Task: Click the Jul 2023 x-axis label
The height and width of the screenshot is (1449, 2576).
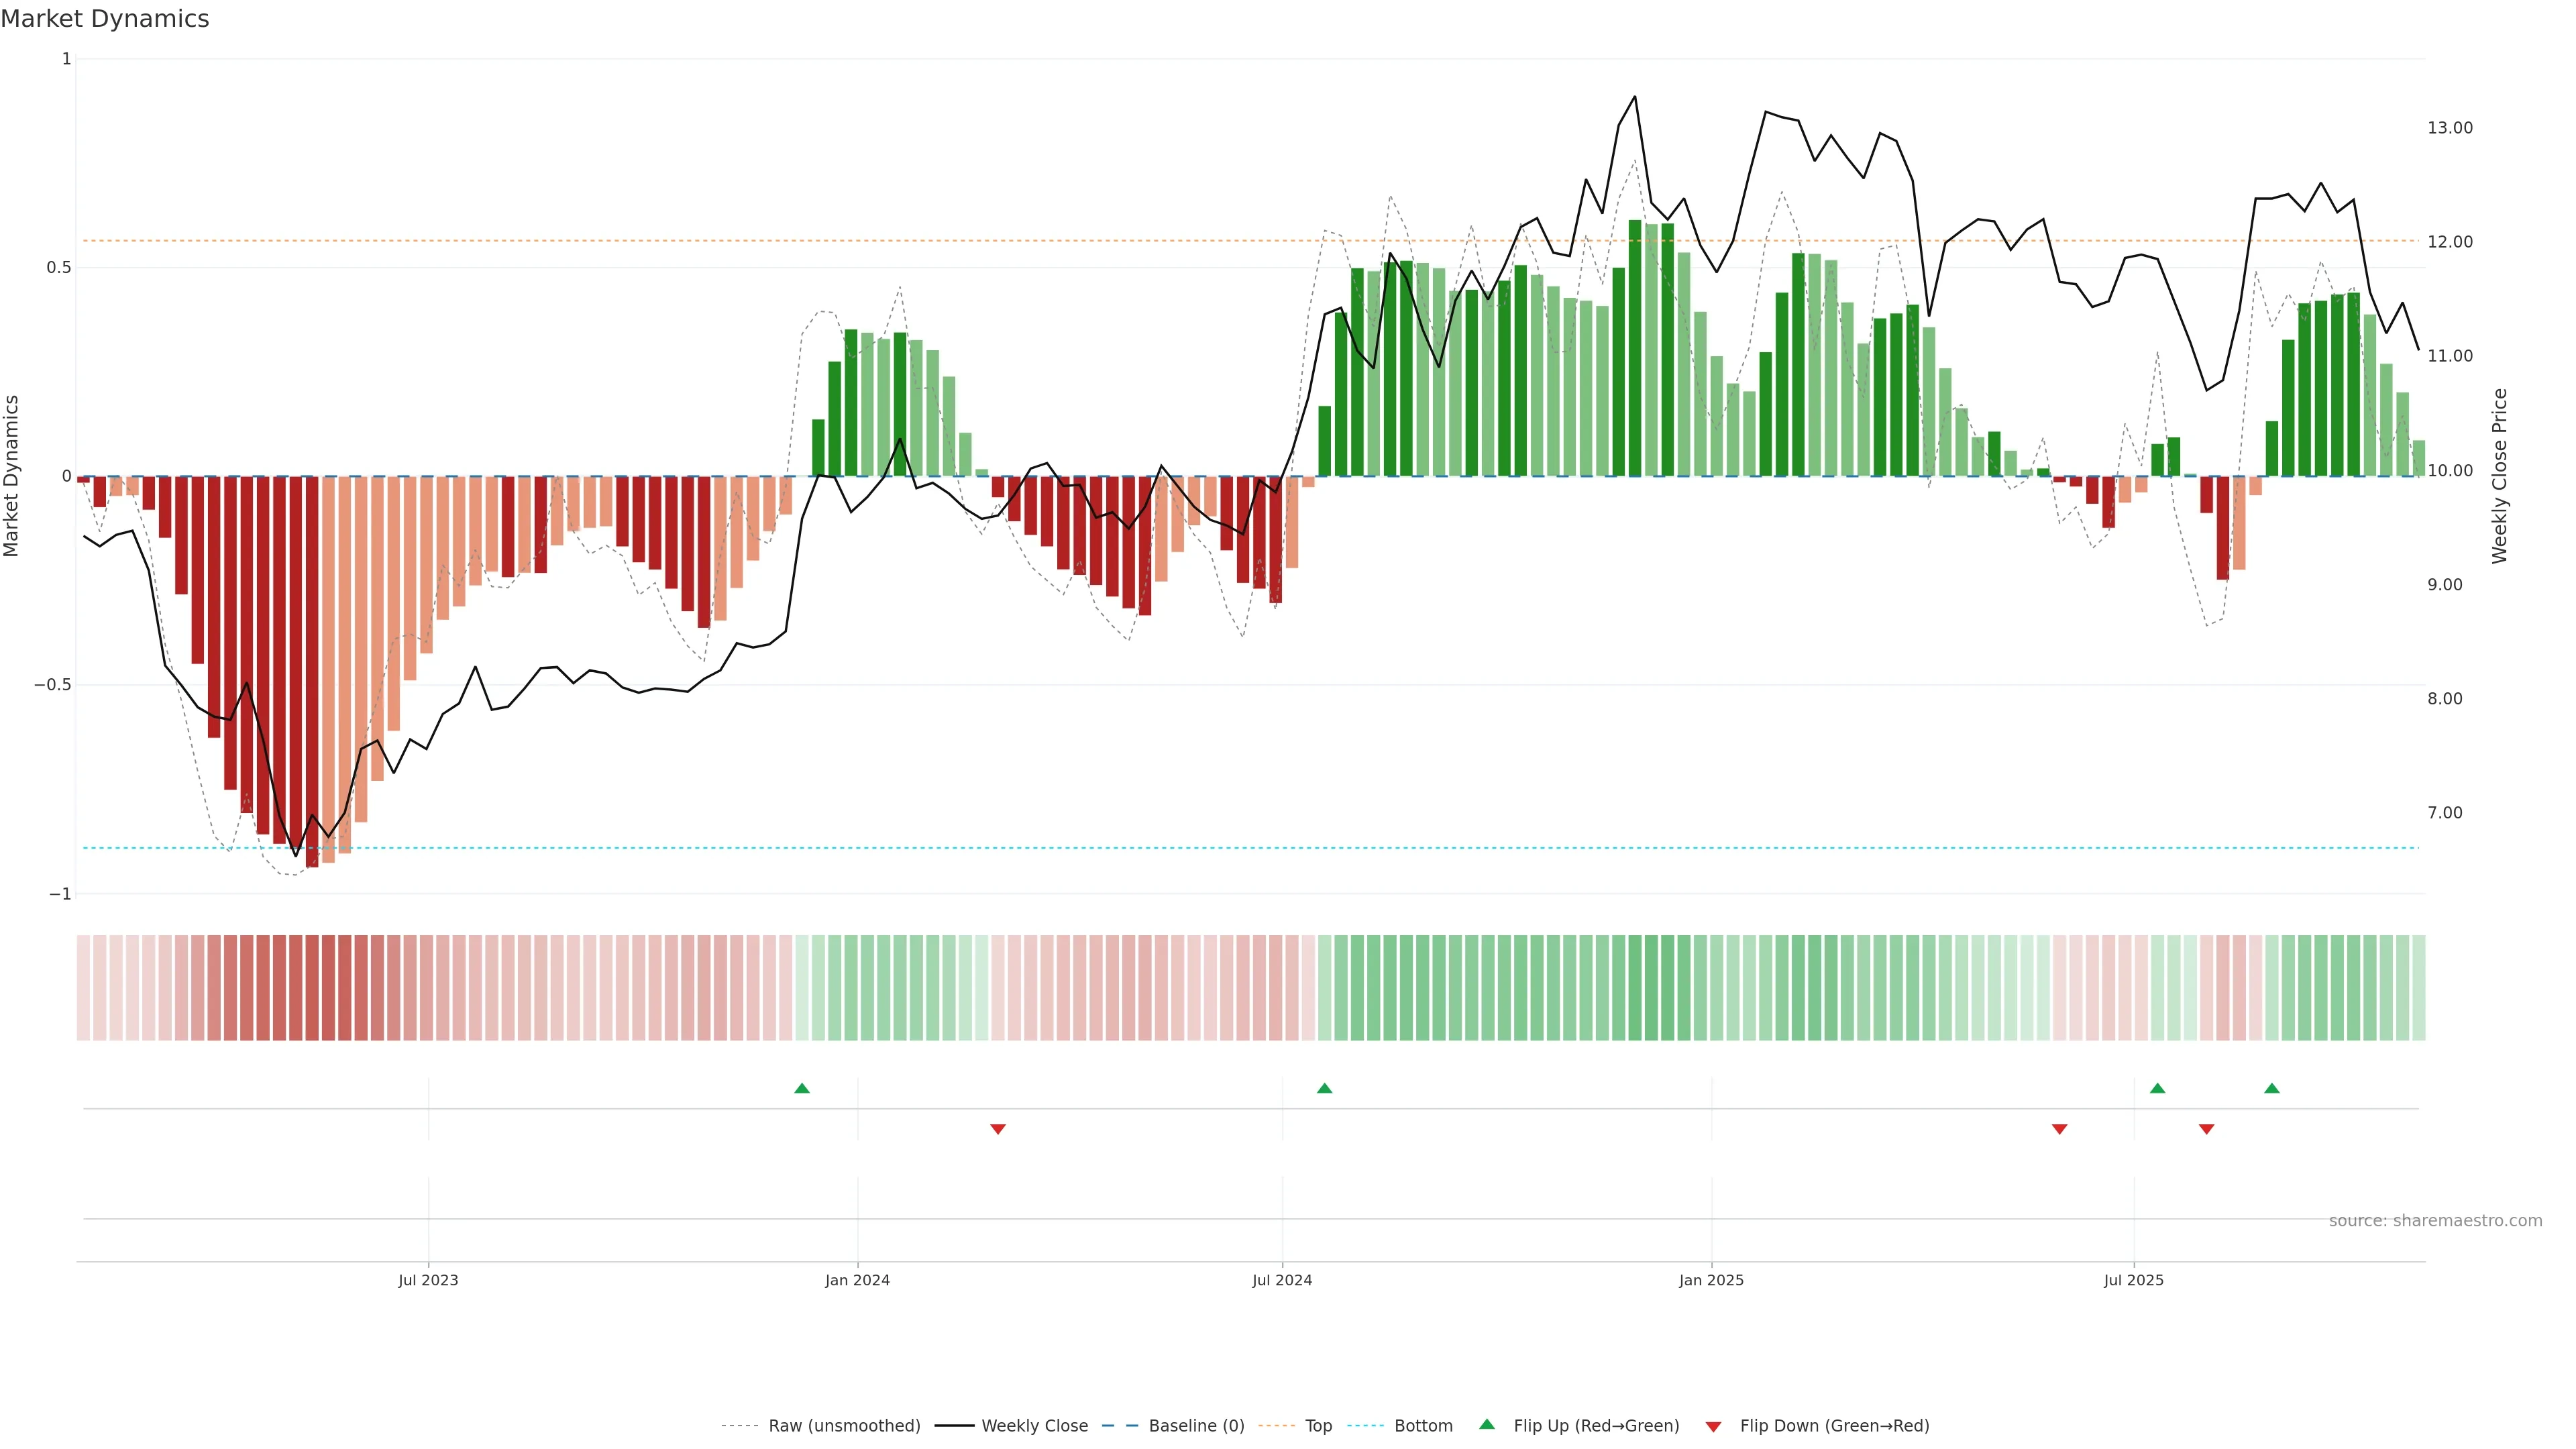Action: [x=428, y=1280]
